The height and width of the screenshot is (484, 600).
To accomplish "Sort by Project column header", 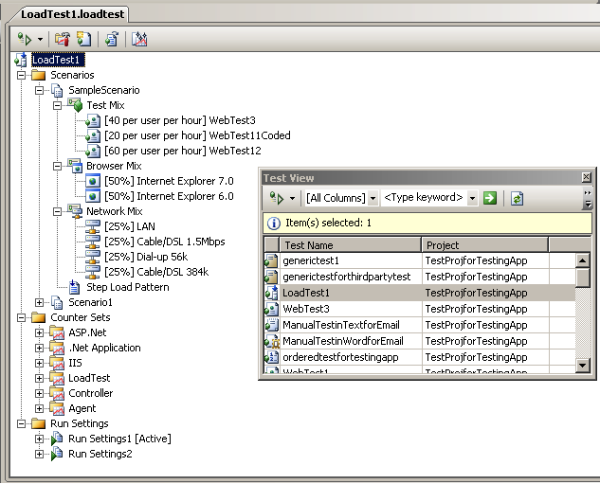I will [x=485, y=245].
